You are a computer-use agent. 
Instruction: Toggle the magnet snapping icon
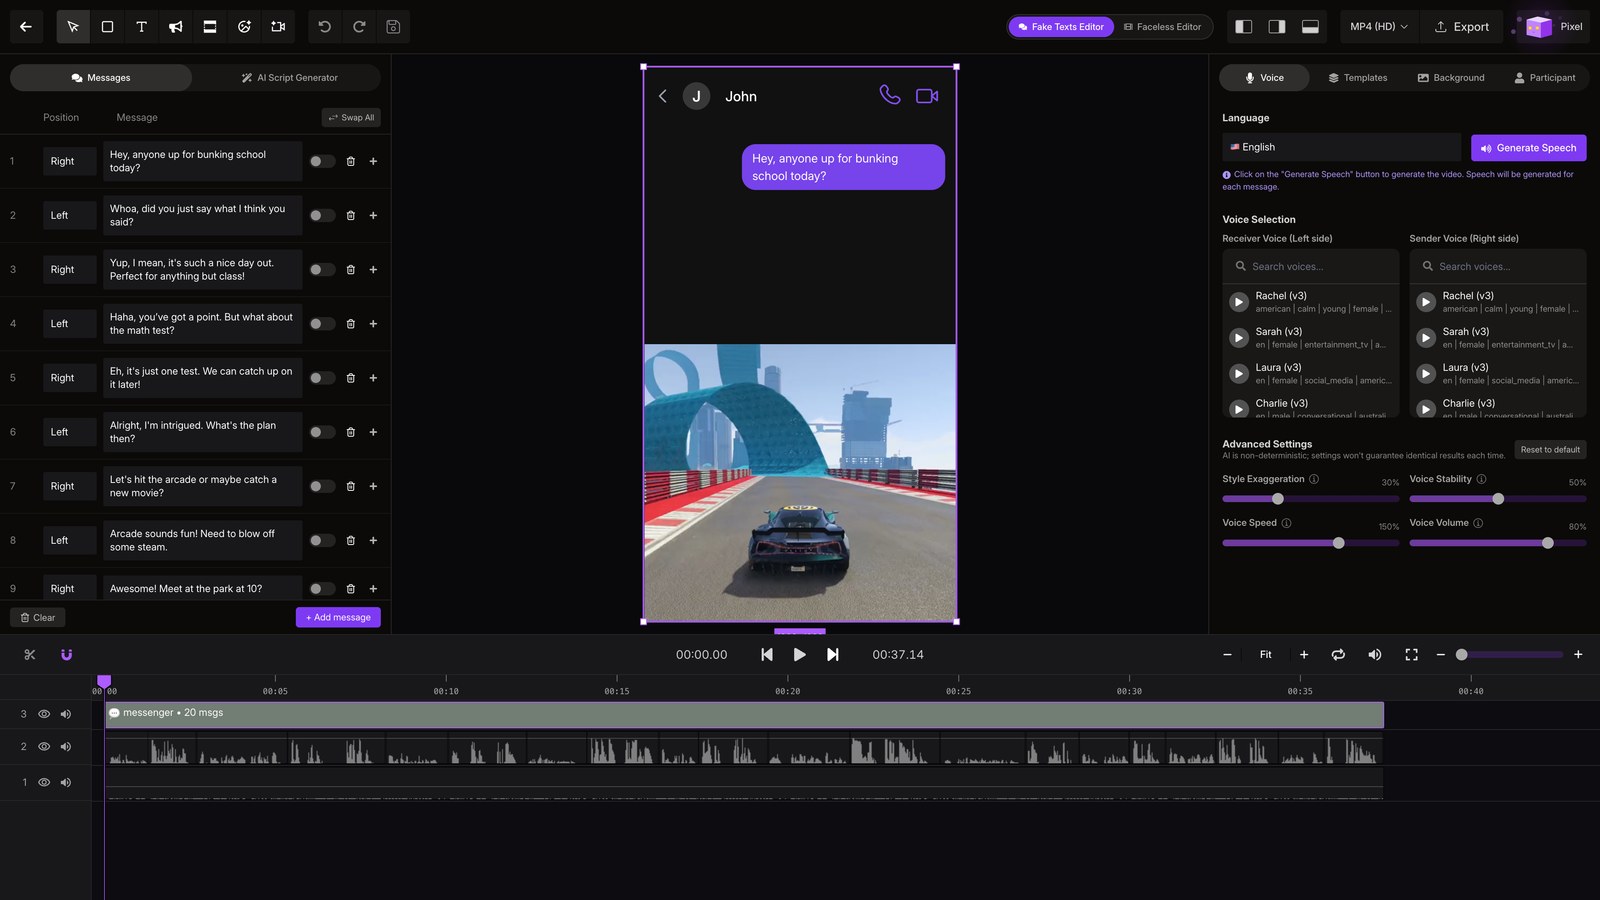(x=67, y=655)
